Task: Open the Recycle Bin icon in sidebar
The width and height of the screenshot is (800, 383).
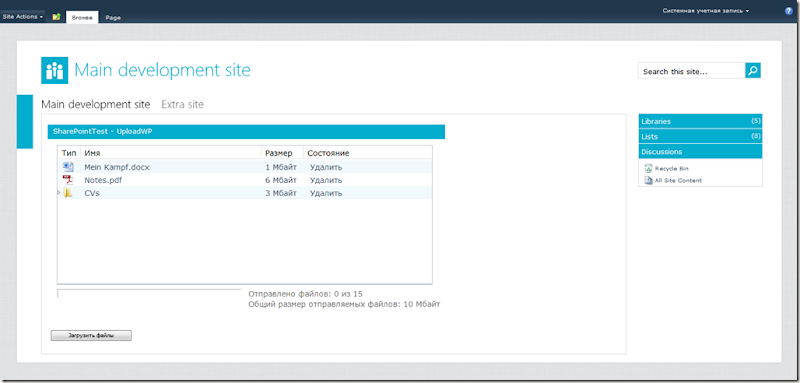Action: (x=648, y=168)
